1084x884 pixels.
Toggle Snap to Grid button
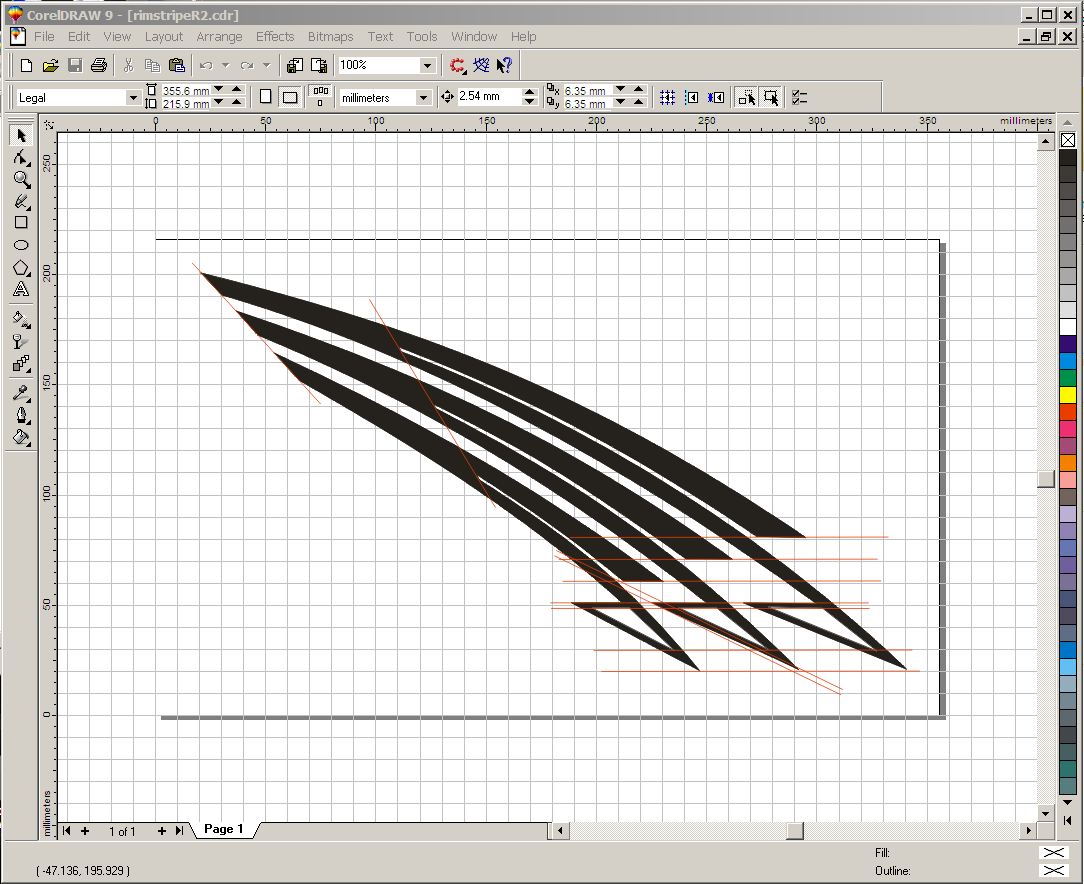[667, 97]
